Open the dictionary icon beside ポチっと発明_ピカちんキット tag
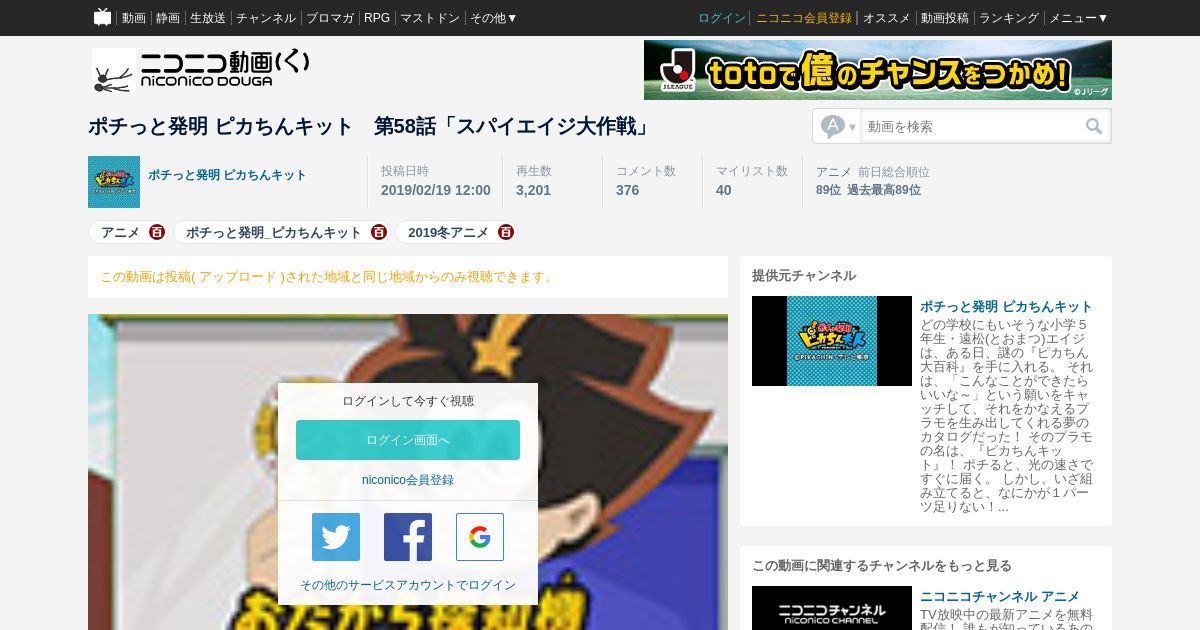The height and width of the screenshot is (630, 1200). [x=379, y=232]
